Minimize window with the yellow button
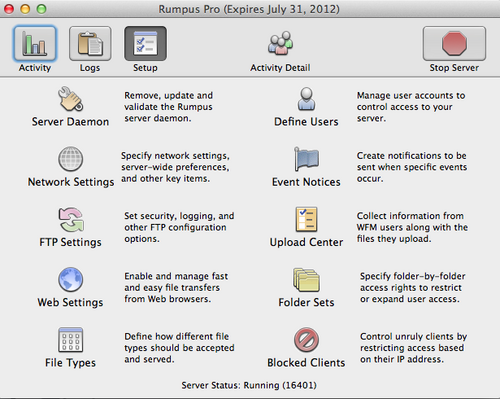 tap(25, 9)
